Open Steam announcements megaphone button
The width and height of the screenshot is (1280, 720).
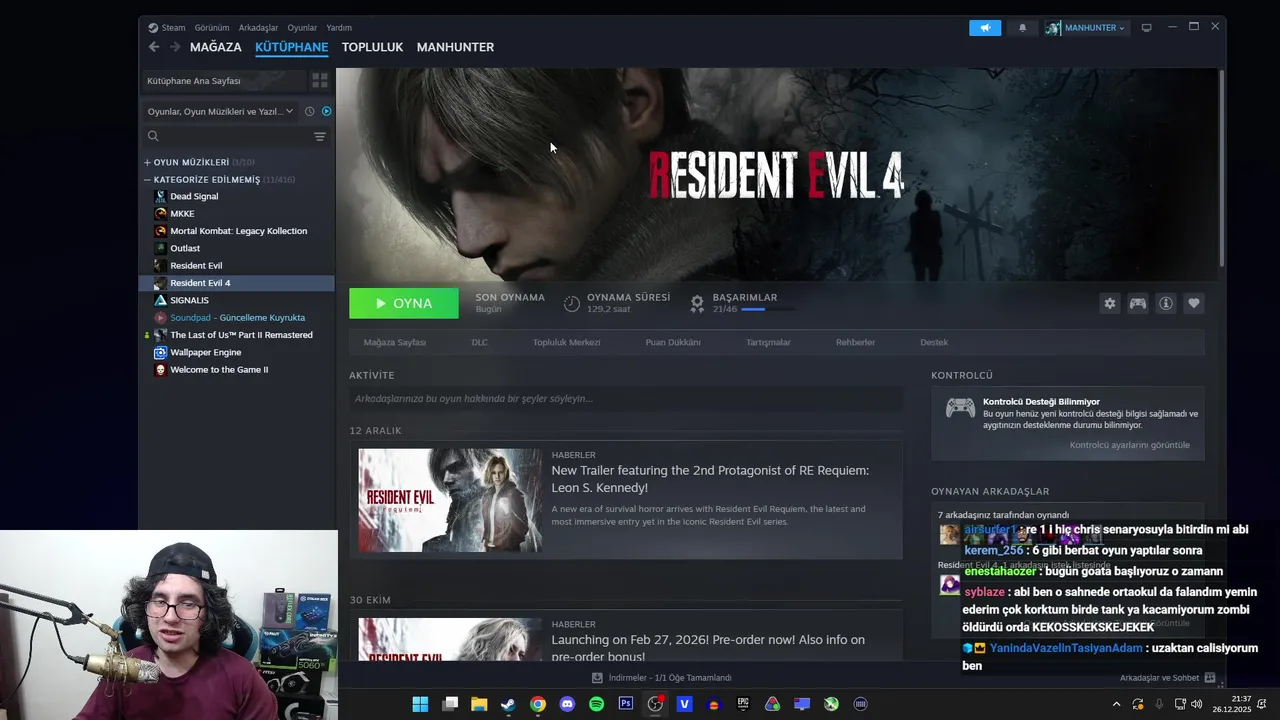(985, 28)
